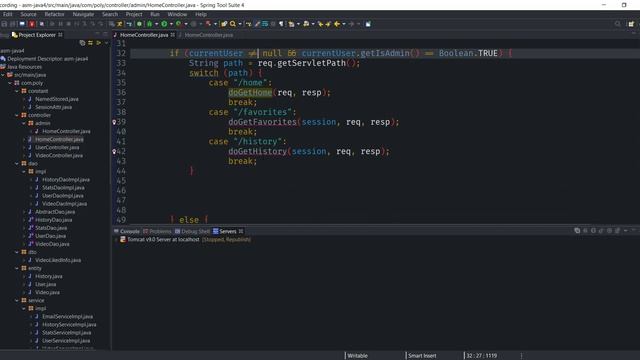
Task: Click the Writable status bar entry
Action: [x=358, y=356]
